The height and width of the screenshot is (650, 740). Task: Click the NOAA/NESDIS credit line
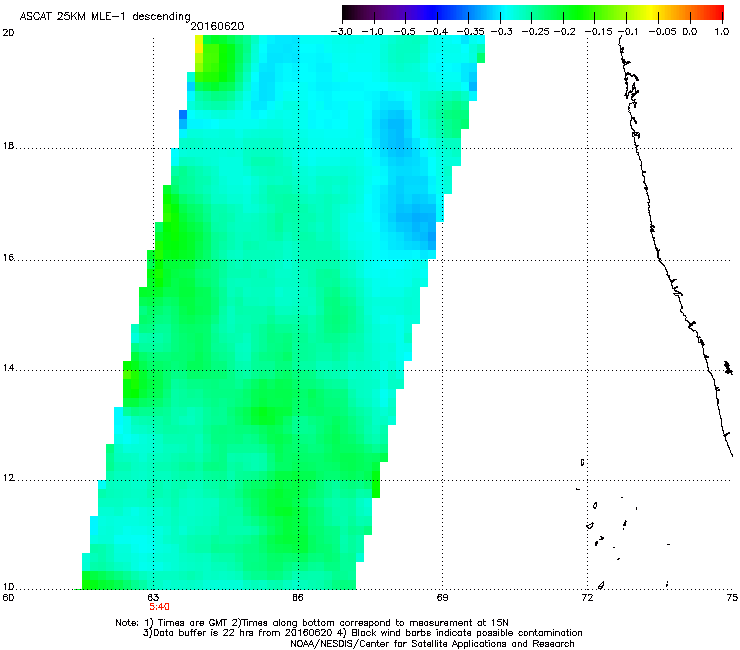coord(432,644)
